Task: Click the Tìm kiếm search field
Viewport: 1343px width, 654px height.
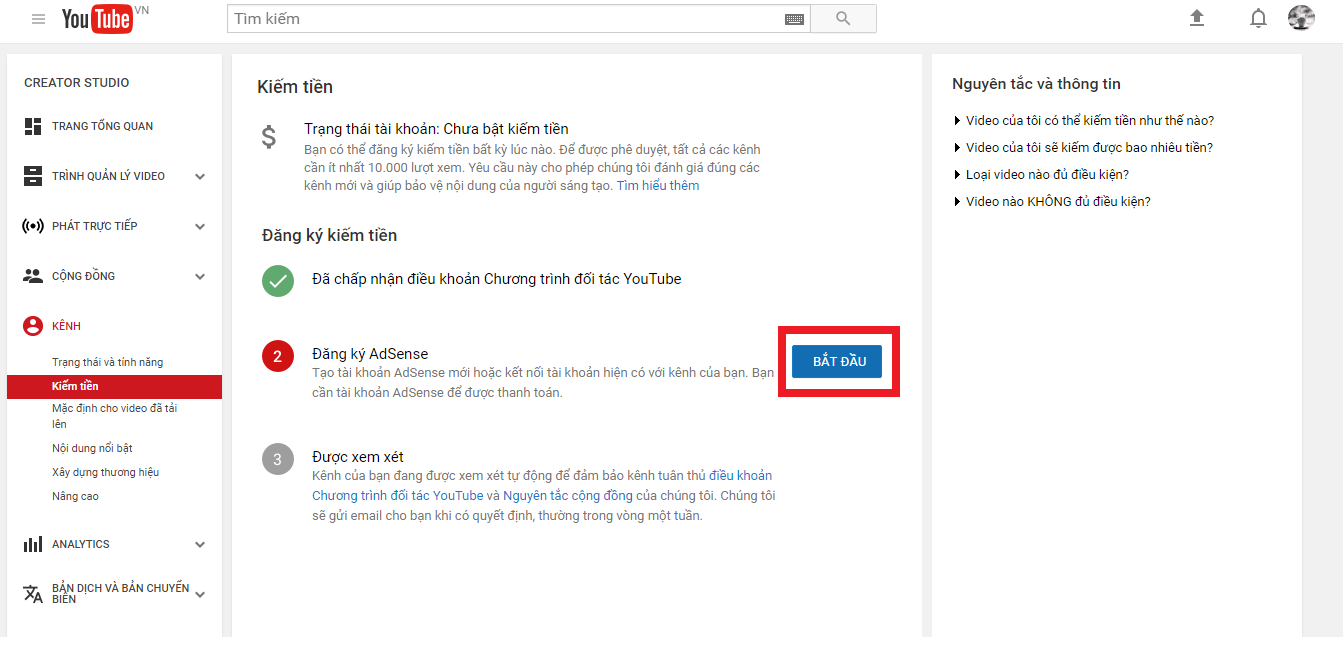Action: (506, 19)
